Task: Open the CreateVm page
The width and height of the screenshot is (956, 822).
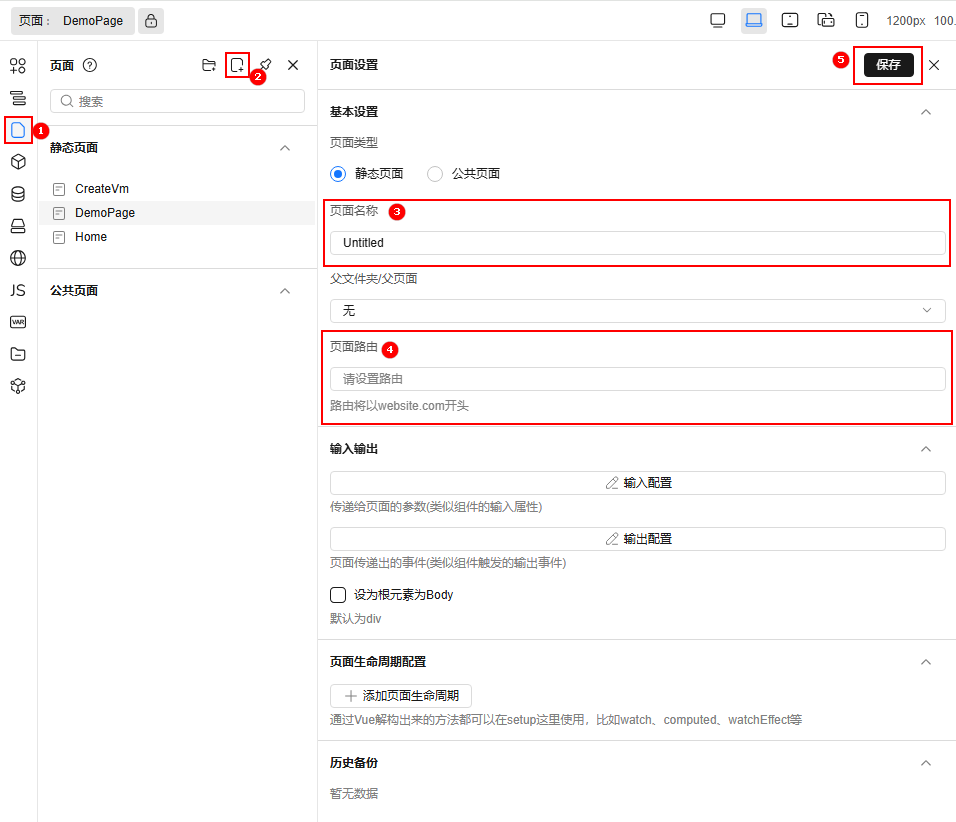Action: (x=100, y=188)
